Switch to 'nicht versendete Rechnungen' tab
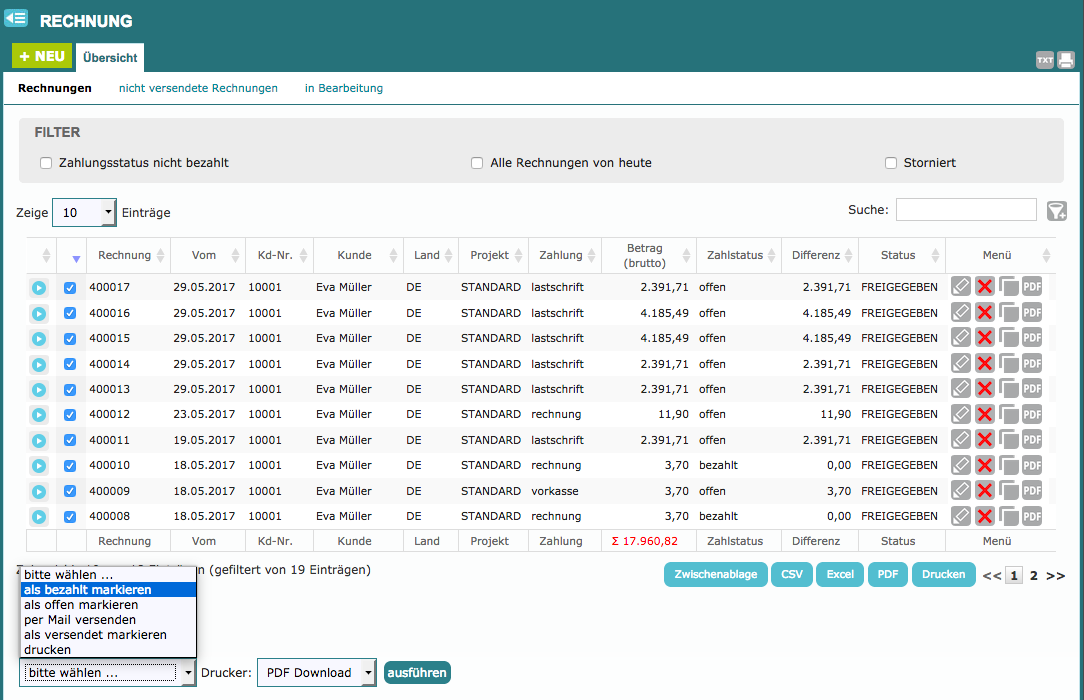This screenshot has height=700, width=1084. (198, 88)
